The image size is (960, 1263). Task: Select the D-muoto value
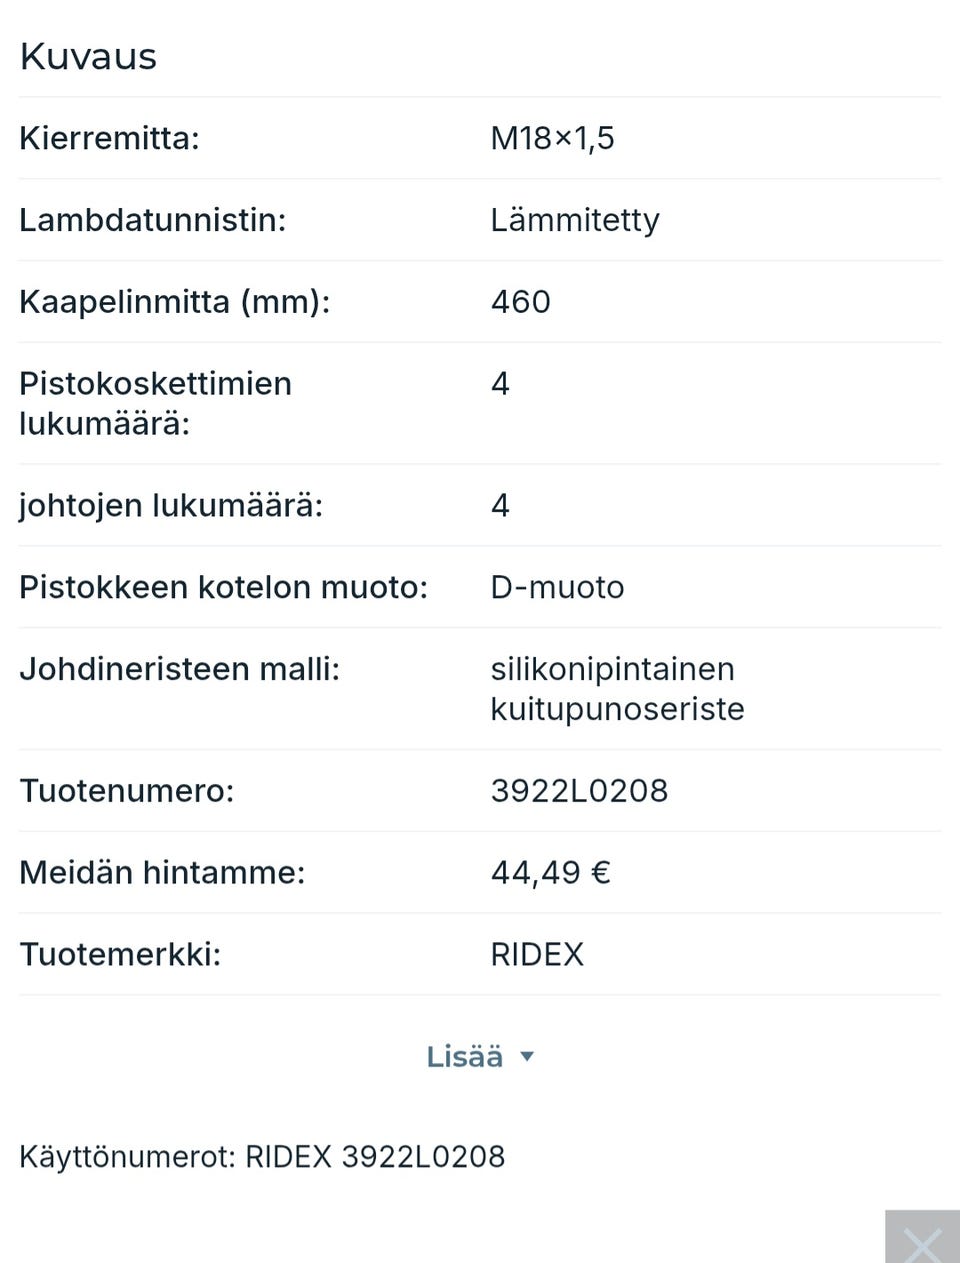click(557, 587)
